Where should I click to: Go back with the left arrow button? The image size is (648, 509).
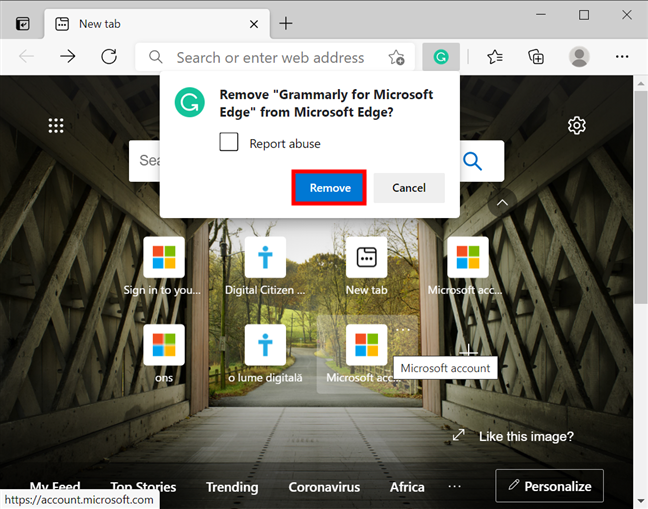coord(26,57)
